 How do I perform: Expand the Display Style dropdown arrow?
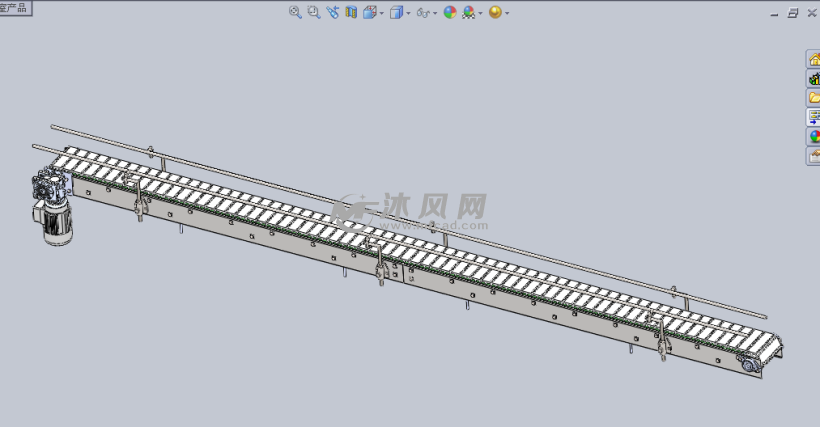tap(408, 14)
